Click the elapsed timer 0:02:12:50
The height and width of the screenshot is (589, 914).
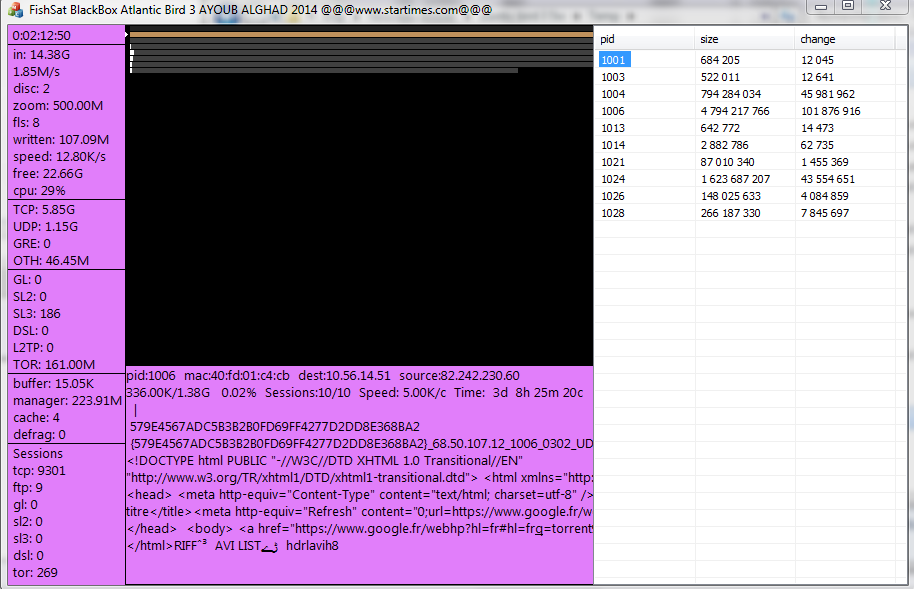click(x=42, y=35)
